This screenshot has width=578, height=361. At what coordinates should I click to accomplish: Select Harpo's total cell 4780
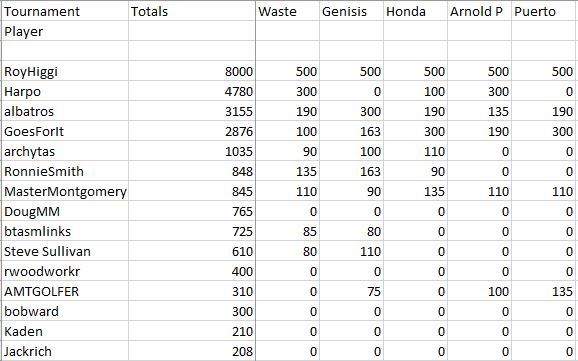click(x=192, y=91)
